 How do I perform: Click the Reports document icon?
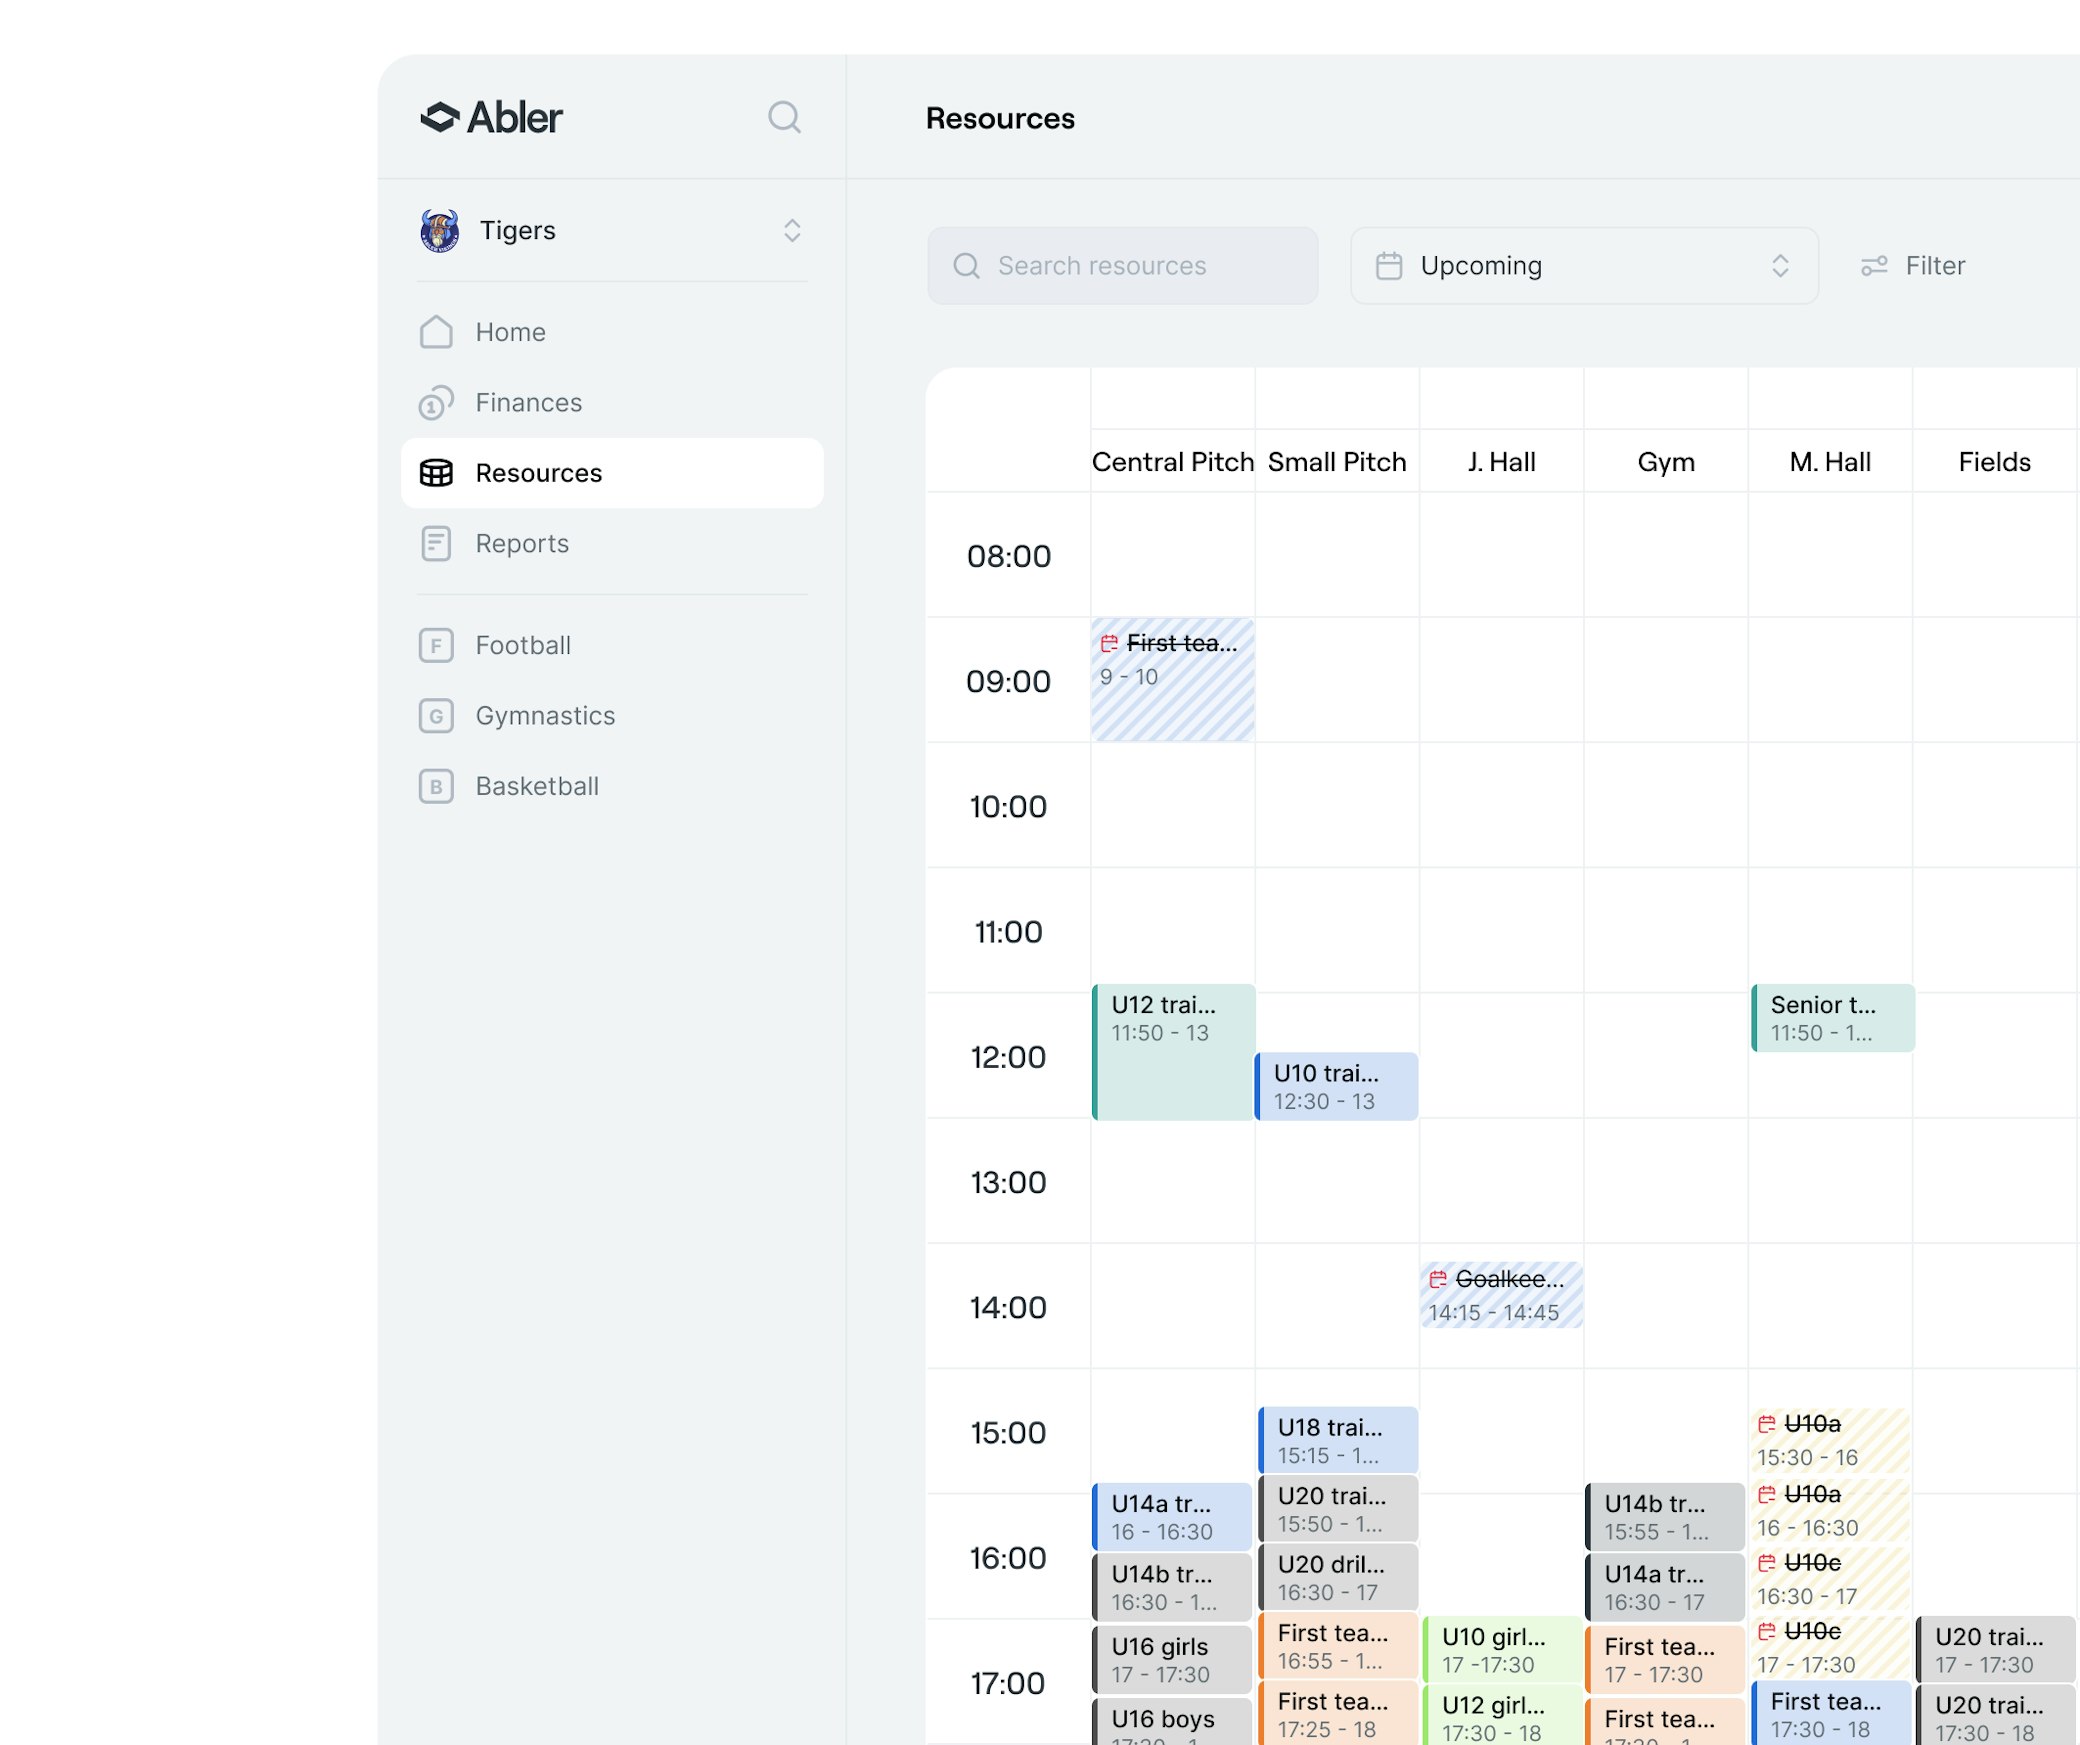[x=436, y=544]
